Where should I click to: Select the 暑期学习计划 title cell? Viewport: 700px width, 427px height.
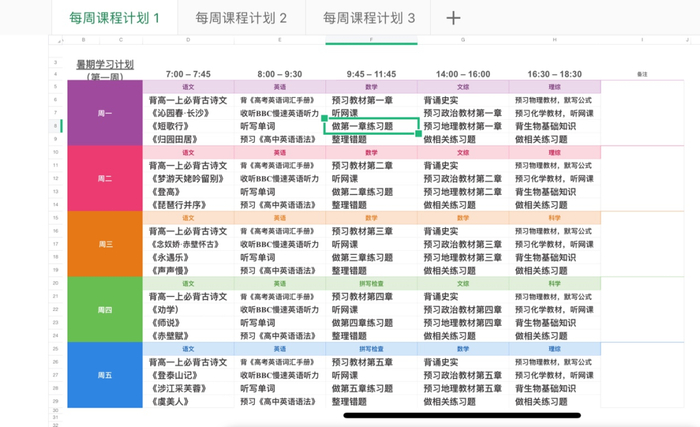click(x=105, y=64)
